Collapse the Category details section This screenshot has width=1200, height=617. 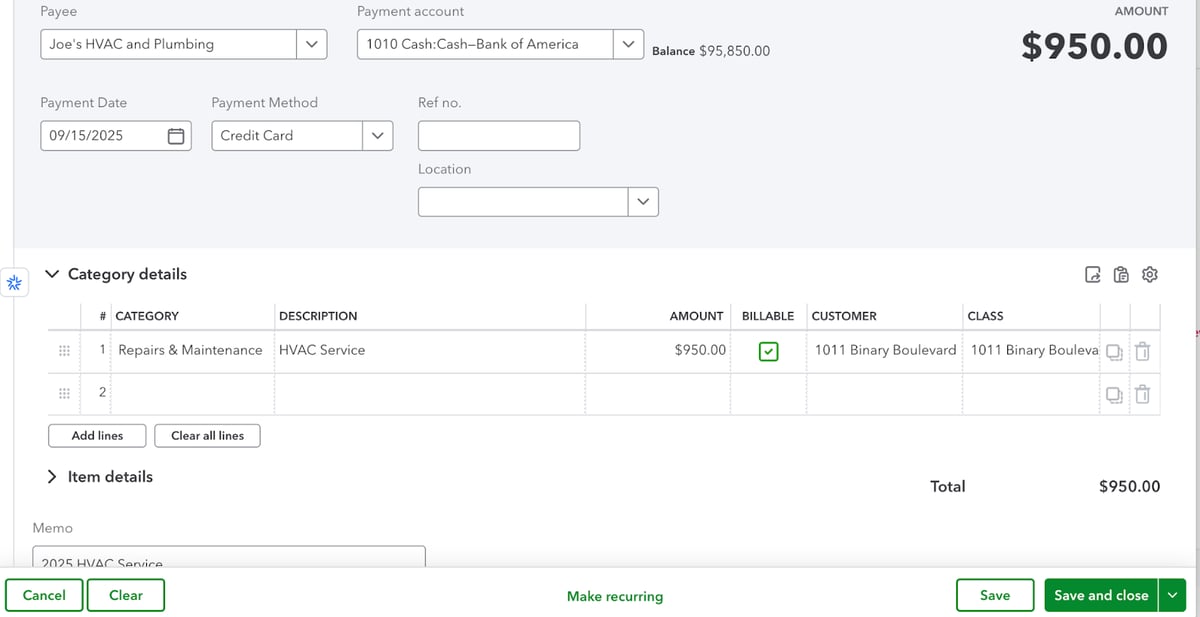click(52, 274)
